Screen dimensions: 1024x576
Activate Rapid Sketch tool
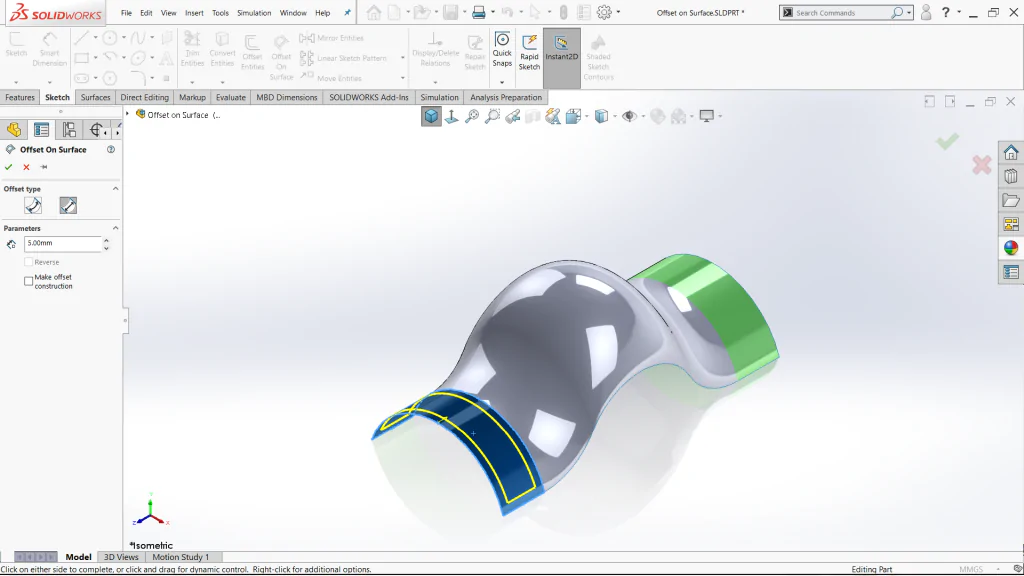pyautogui.click(x=529, y=52)
